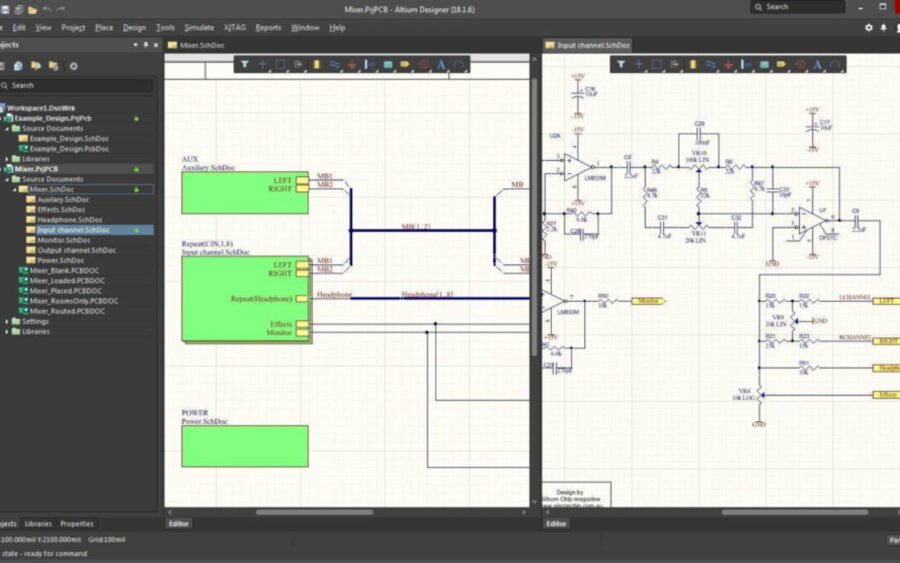Open the Project menu
The image size is (900, 563).
73,28
